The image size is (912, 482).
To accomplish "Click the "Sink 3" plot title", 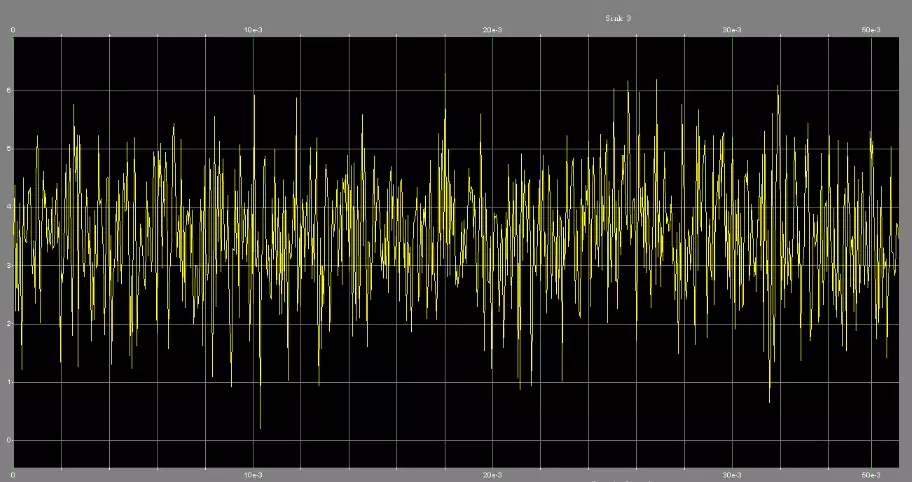I will click(x=618, y=19).
